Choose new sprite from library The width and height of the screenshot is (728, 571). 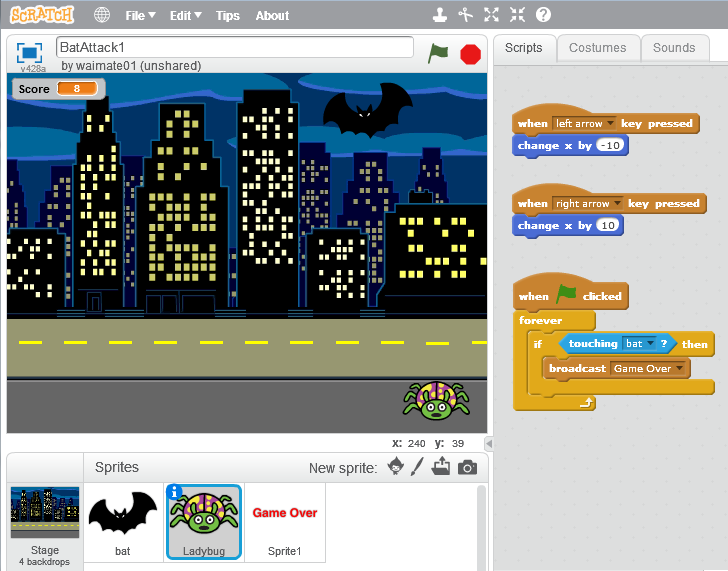(396, 467)
